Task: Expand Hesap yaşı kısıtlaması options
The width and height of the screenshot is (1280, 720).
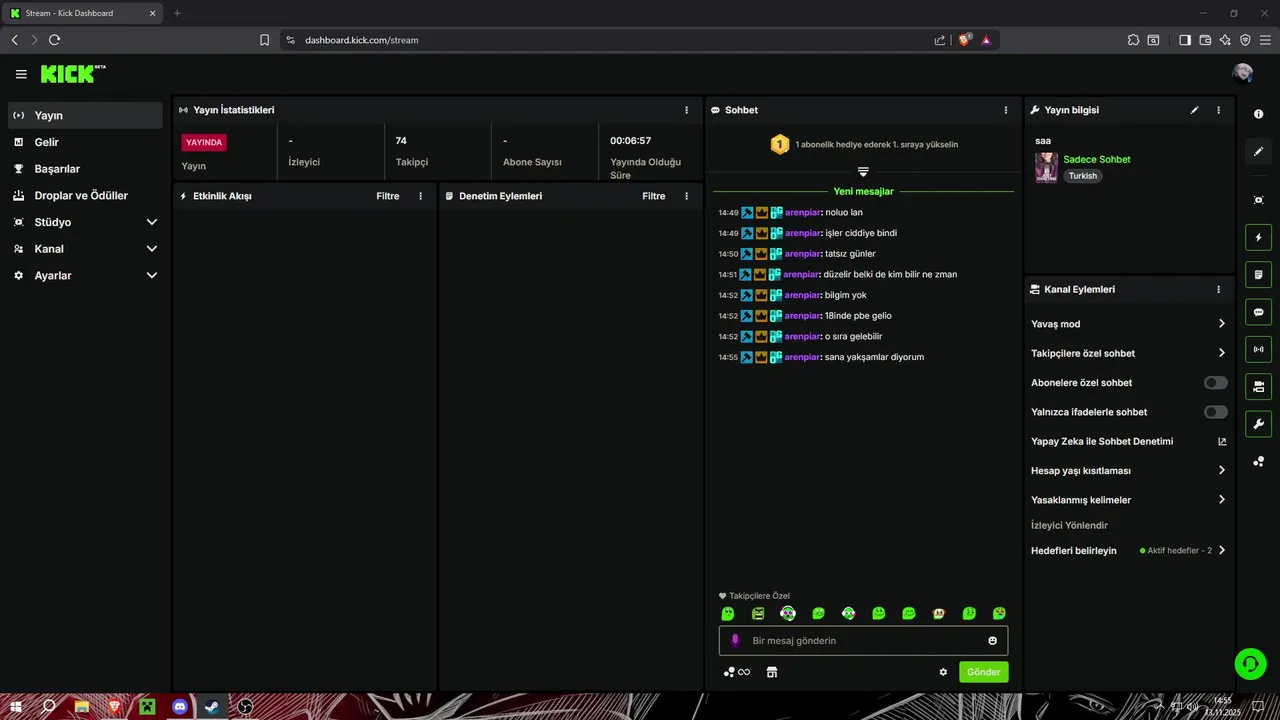Action: coord(1128,470)
